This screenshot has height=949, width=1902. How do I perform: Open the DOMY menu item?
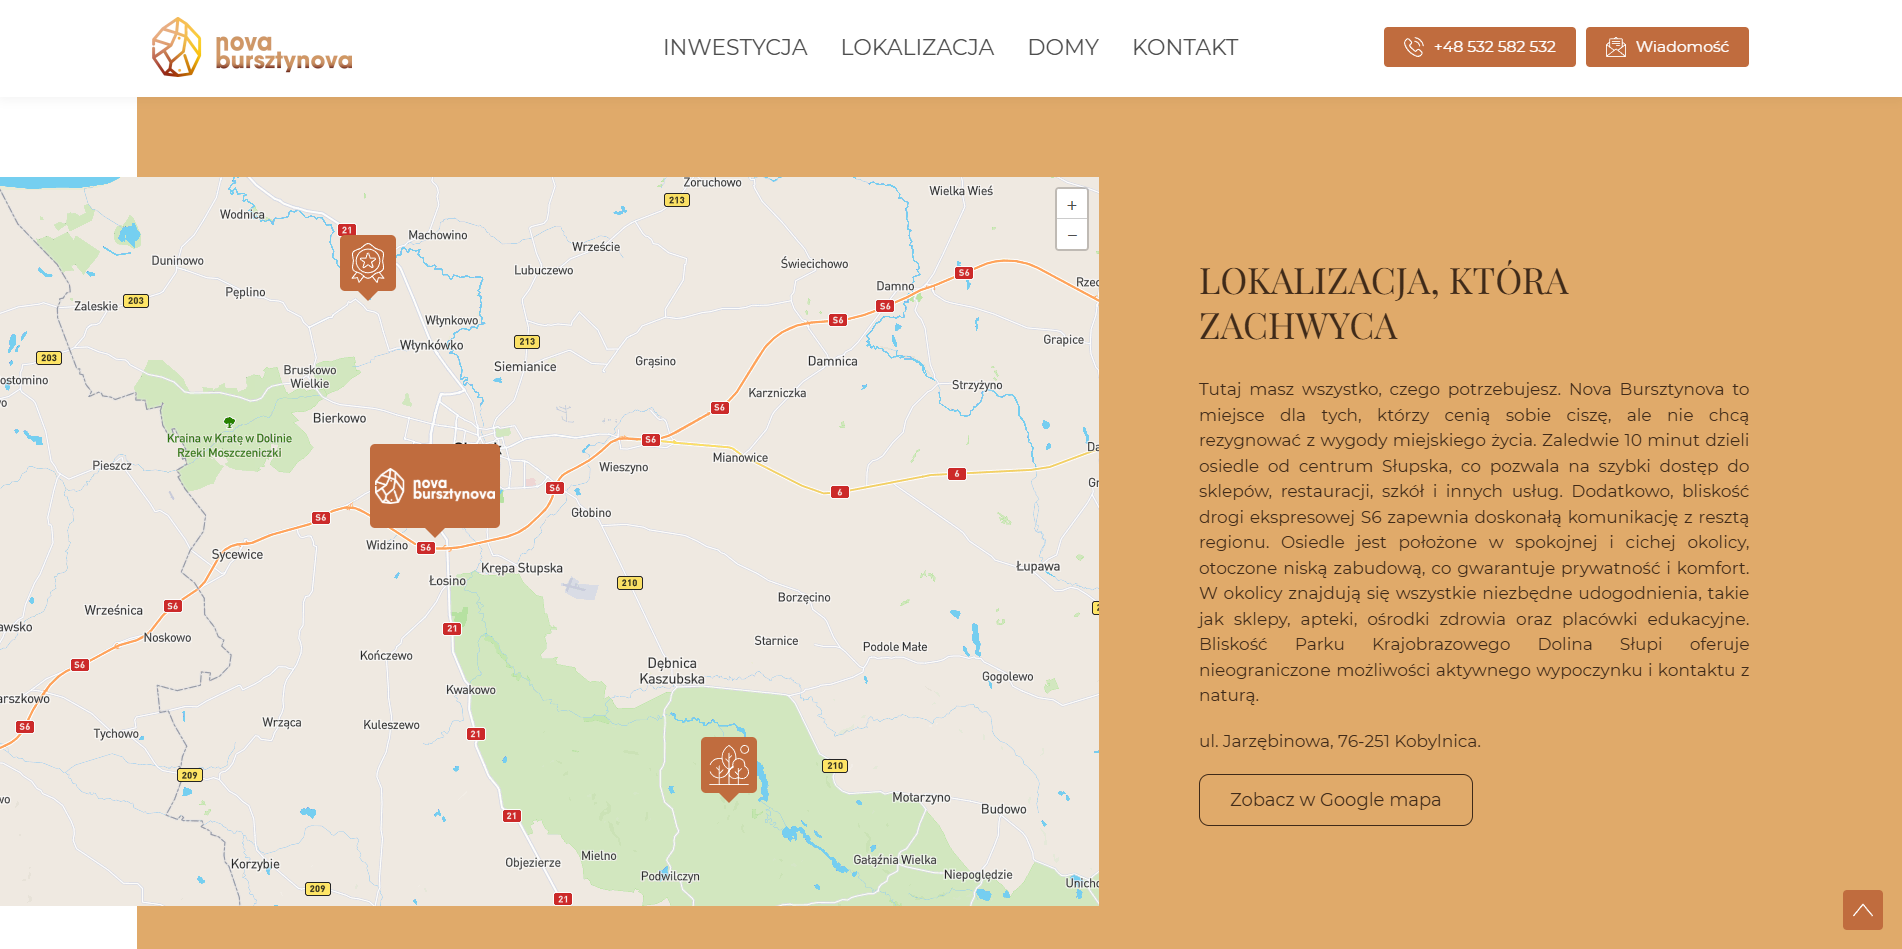[x=1063, y=47]
